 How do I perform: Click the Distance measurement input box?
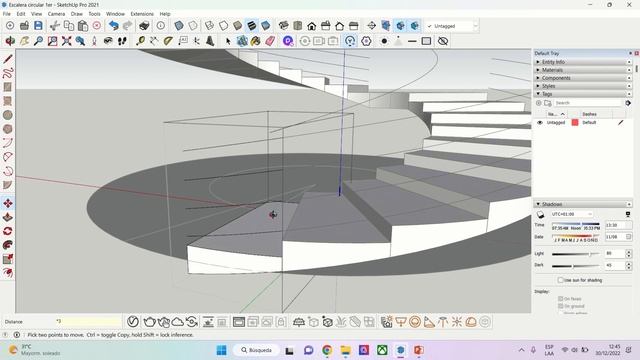coord(88,322)
